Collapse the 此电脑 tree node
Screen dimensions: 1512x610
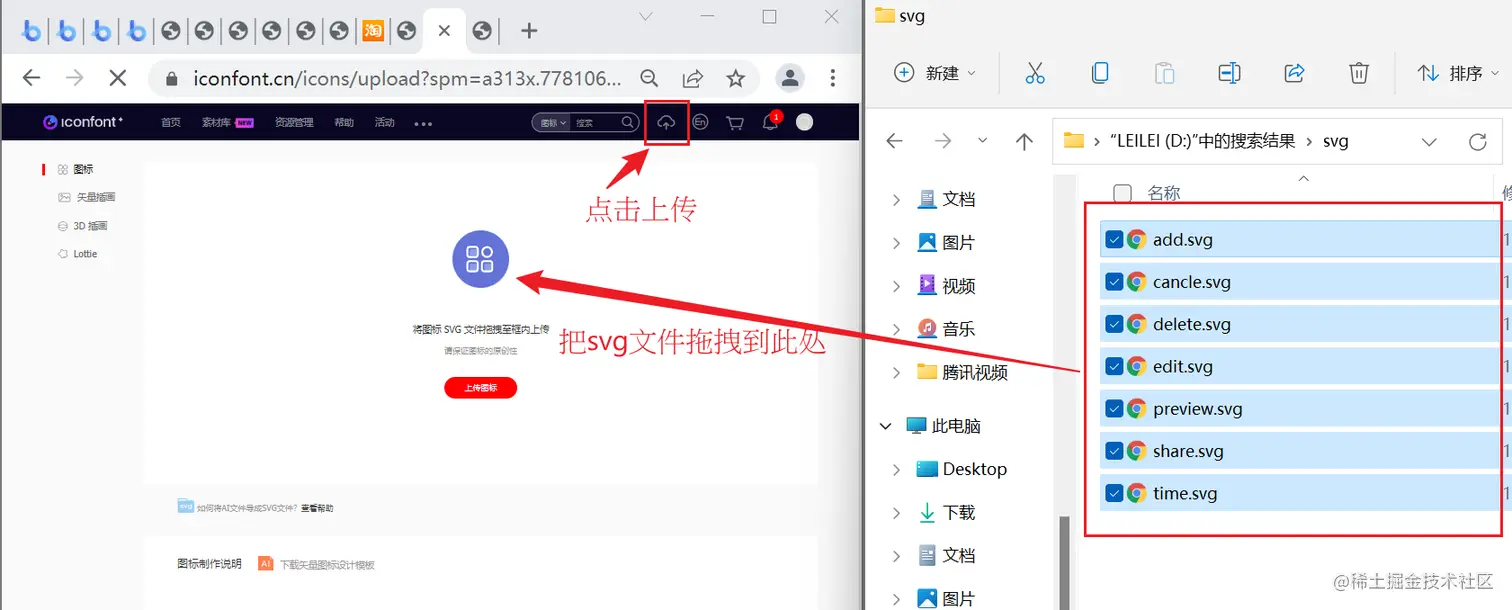885,426
